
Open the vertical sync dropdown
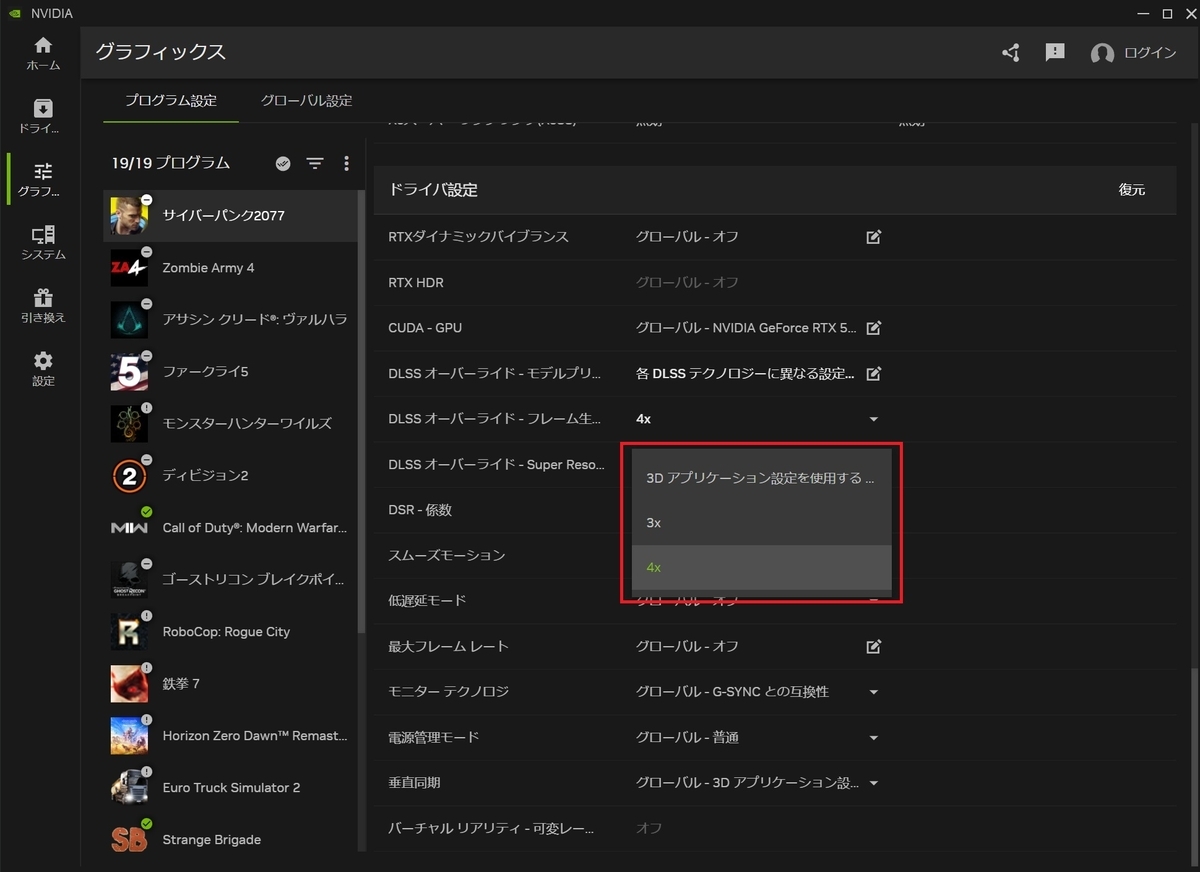[x=759, y=783]
